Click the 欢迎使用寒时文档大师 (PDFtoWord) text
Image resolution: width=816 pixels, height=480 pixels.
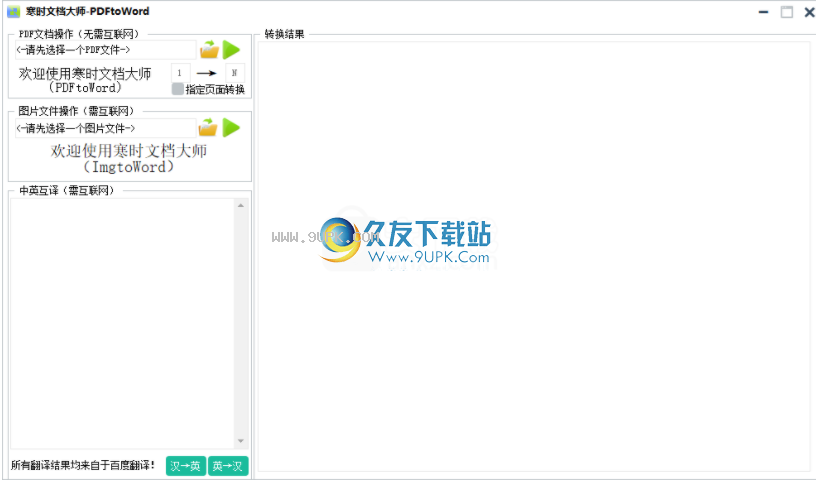pyautogui.click(x=85, y=80)
